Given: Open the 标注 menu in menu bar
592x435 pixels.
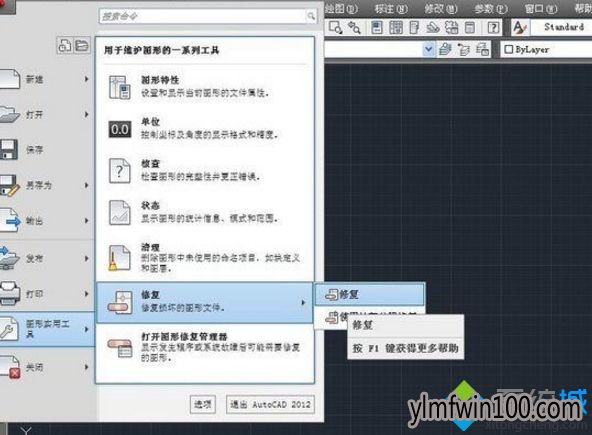Looking at the screenshot, I should pyautogui.click(x=391, y=8).
